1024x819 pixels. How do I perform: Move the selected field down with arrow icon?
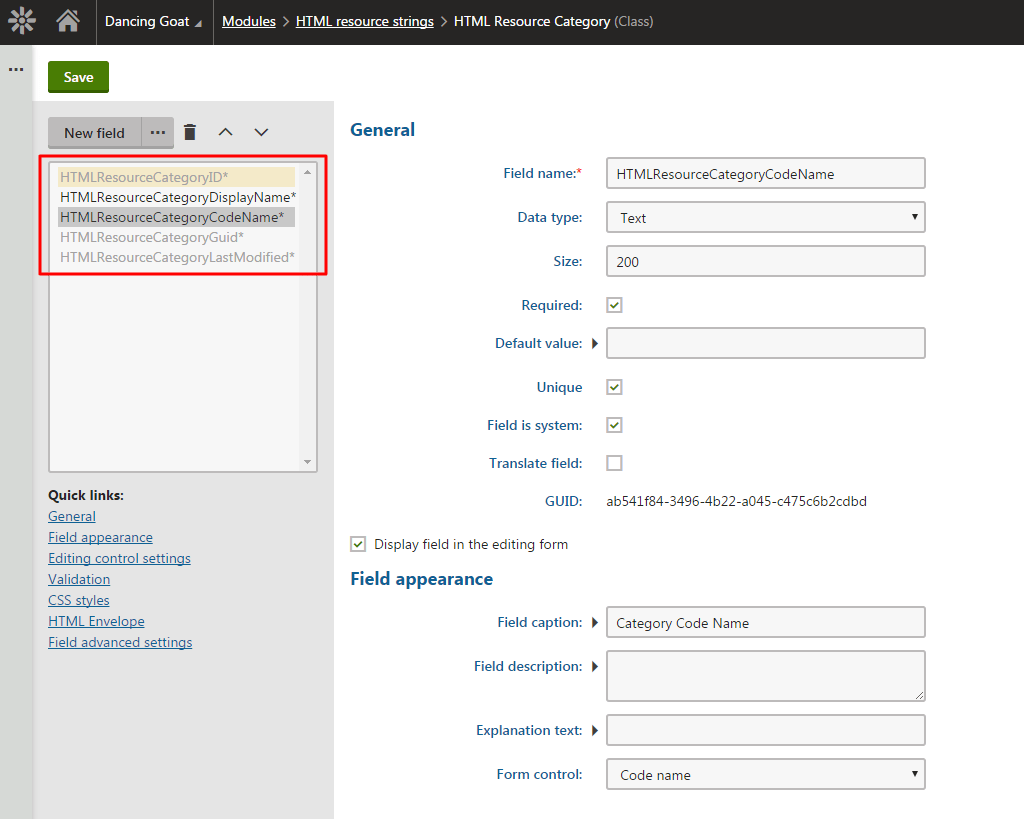pyautogui.click(x=259, y=131)
